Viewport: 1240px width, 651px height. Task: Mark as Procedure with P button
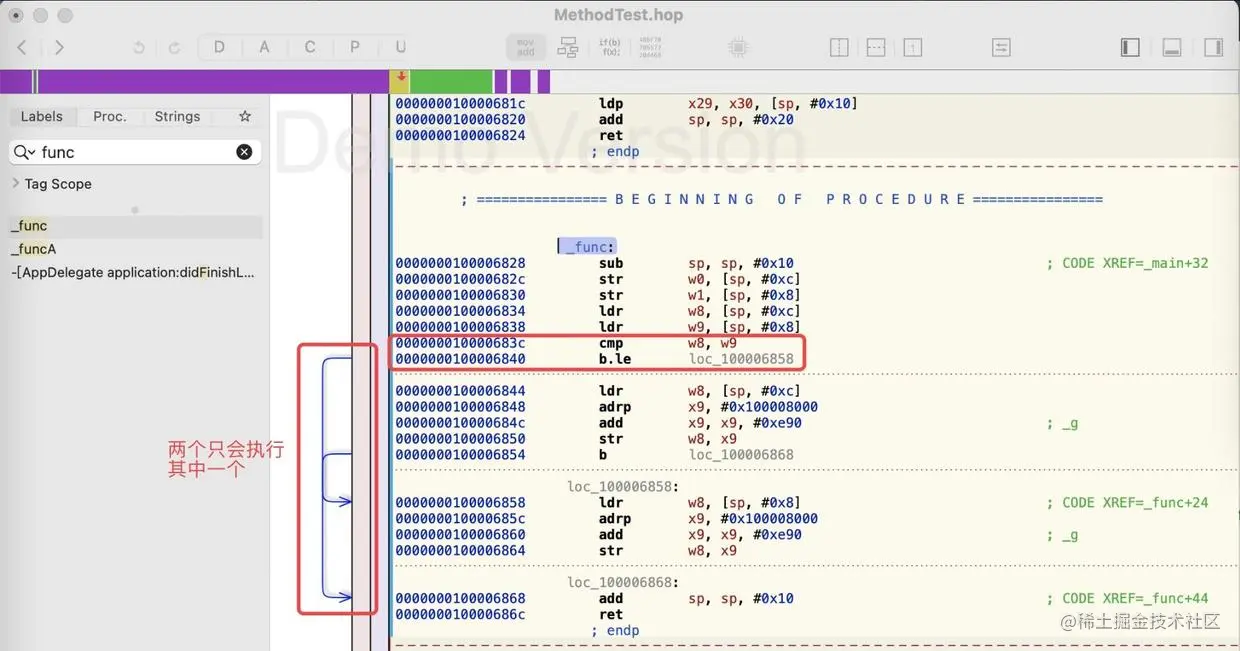tap(355, 47)
